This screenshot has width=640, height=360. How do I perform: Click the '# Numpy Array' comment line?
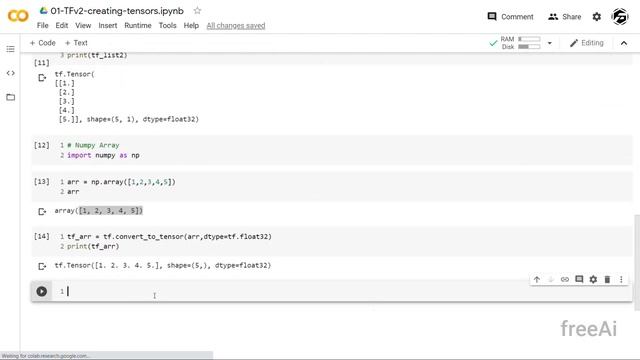(x=93, y=145)
